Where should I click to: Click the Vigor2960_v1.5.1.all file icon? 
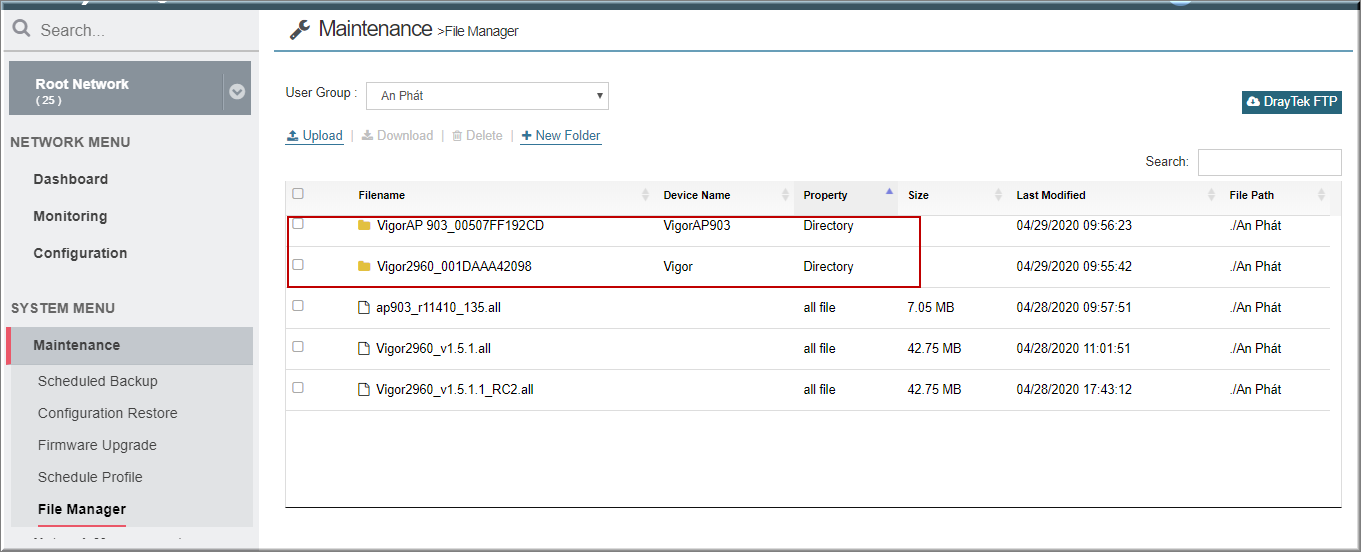coord(364,348)
